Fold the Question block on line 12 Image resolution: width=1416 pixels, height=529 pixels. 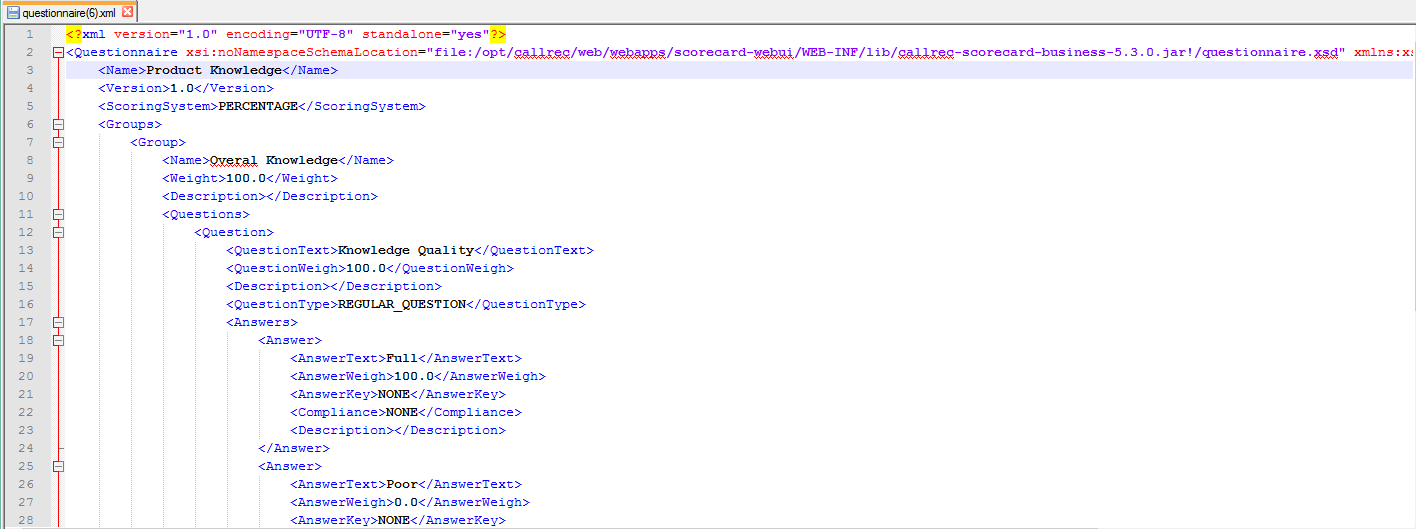57,232
